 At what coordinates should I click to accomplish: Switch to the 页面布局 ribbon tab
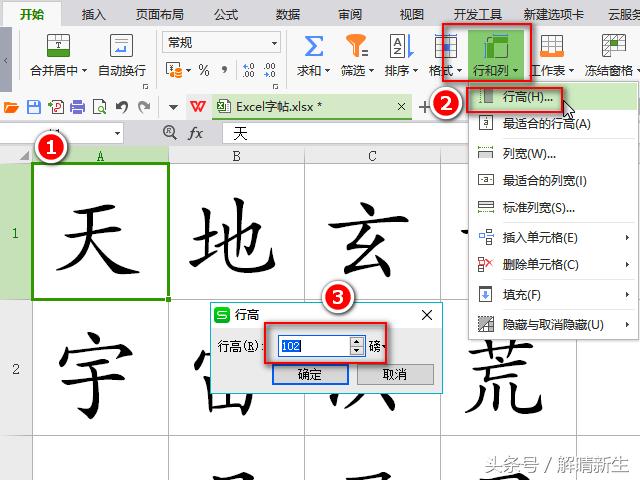[160, 15]
